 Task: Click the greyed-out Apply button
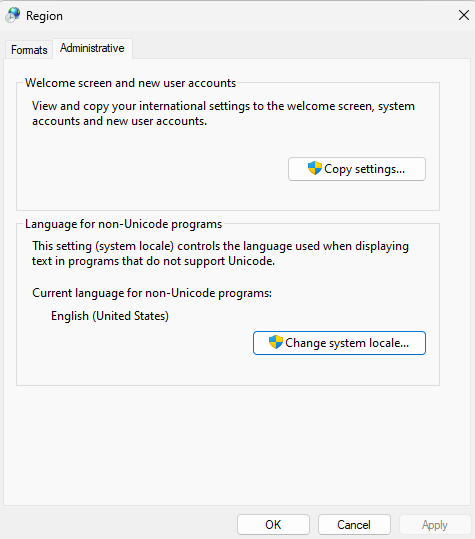[x=435, y=525]
